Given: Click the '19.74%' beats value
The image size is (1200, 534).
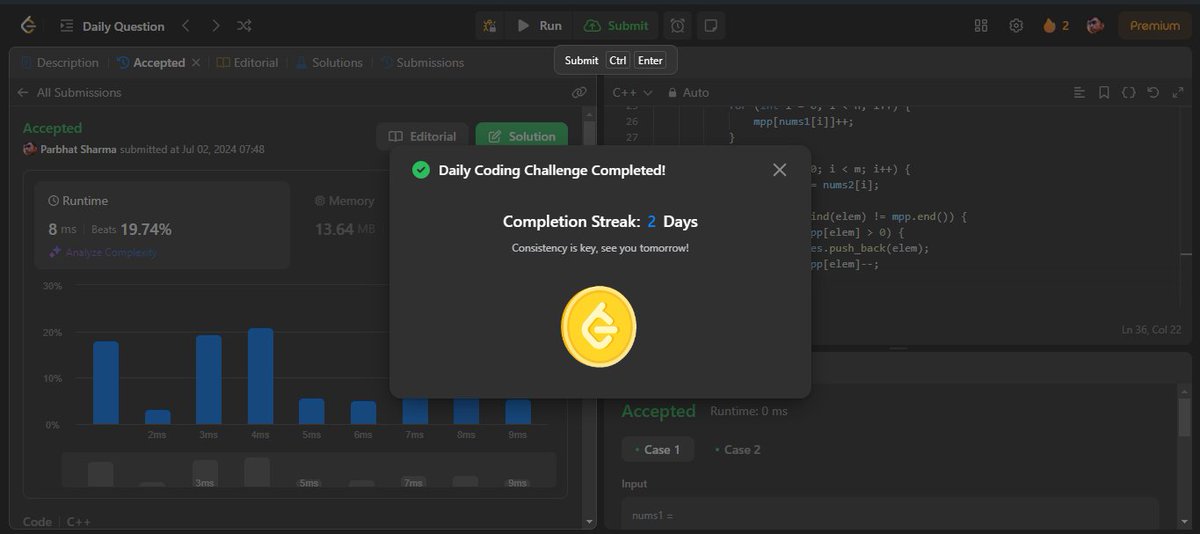Looking at the screenshot, I should tap(145, 229).
